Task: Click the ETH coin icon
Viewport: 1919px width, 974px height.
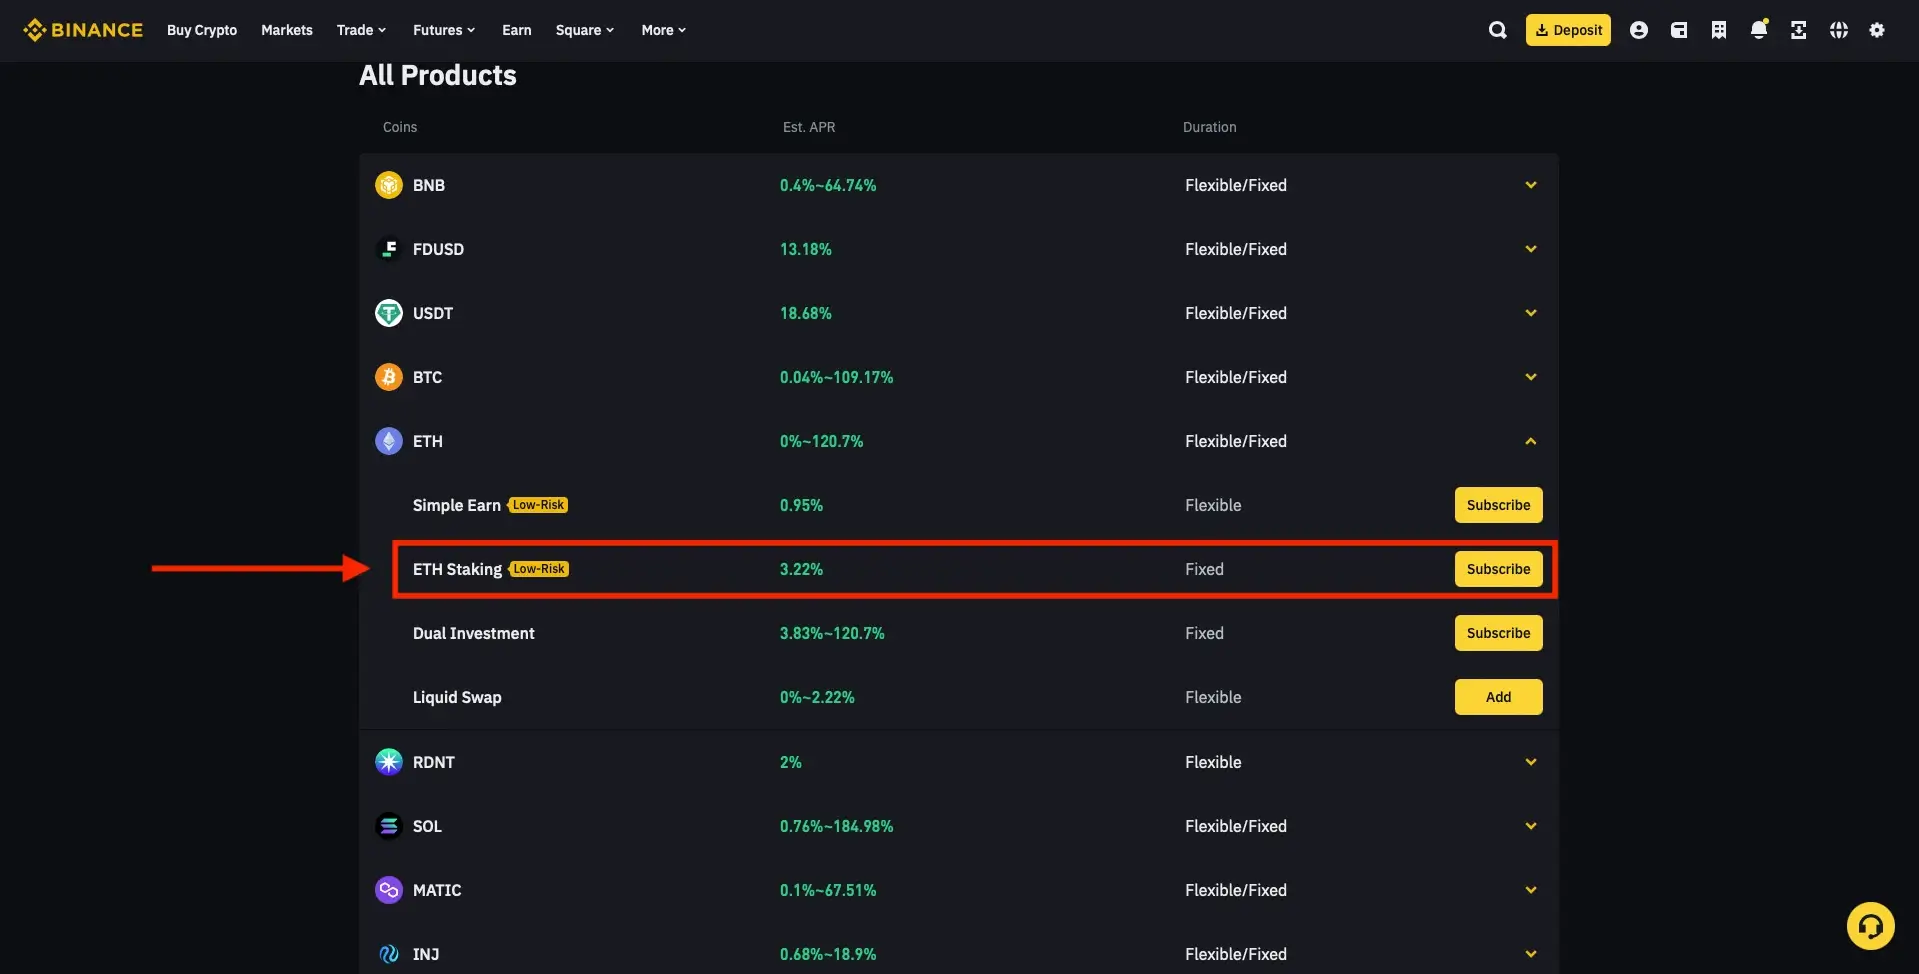Action: 389,441
